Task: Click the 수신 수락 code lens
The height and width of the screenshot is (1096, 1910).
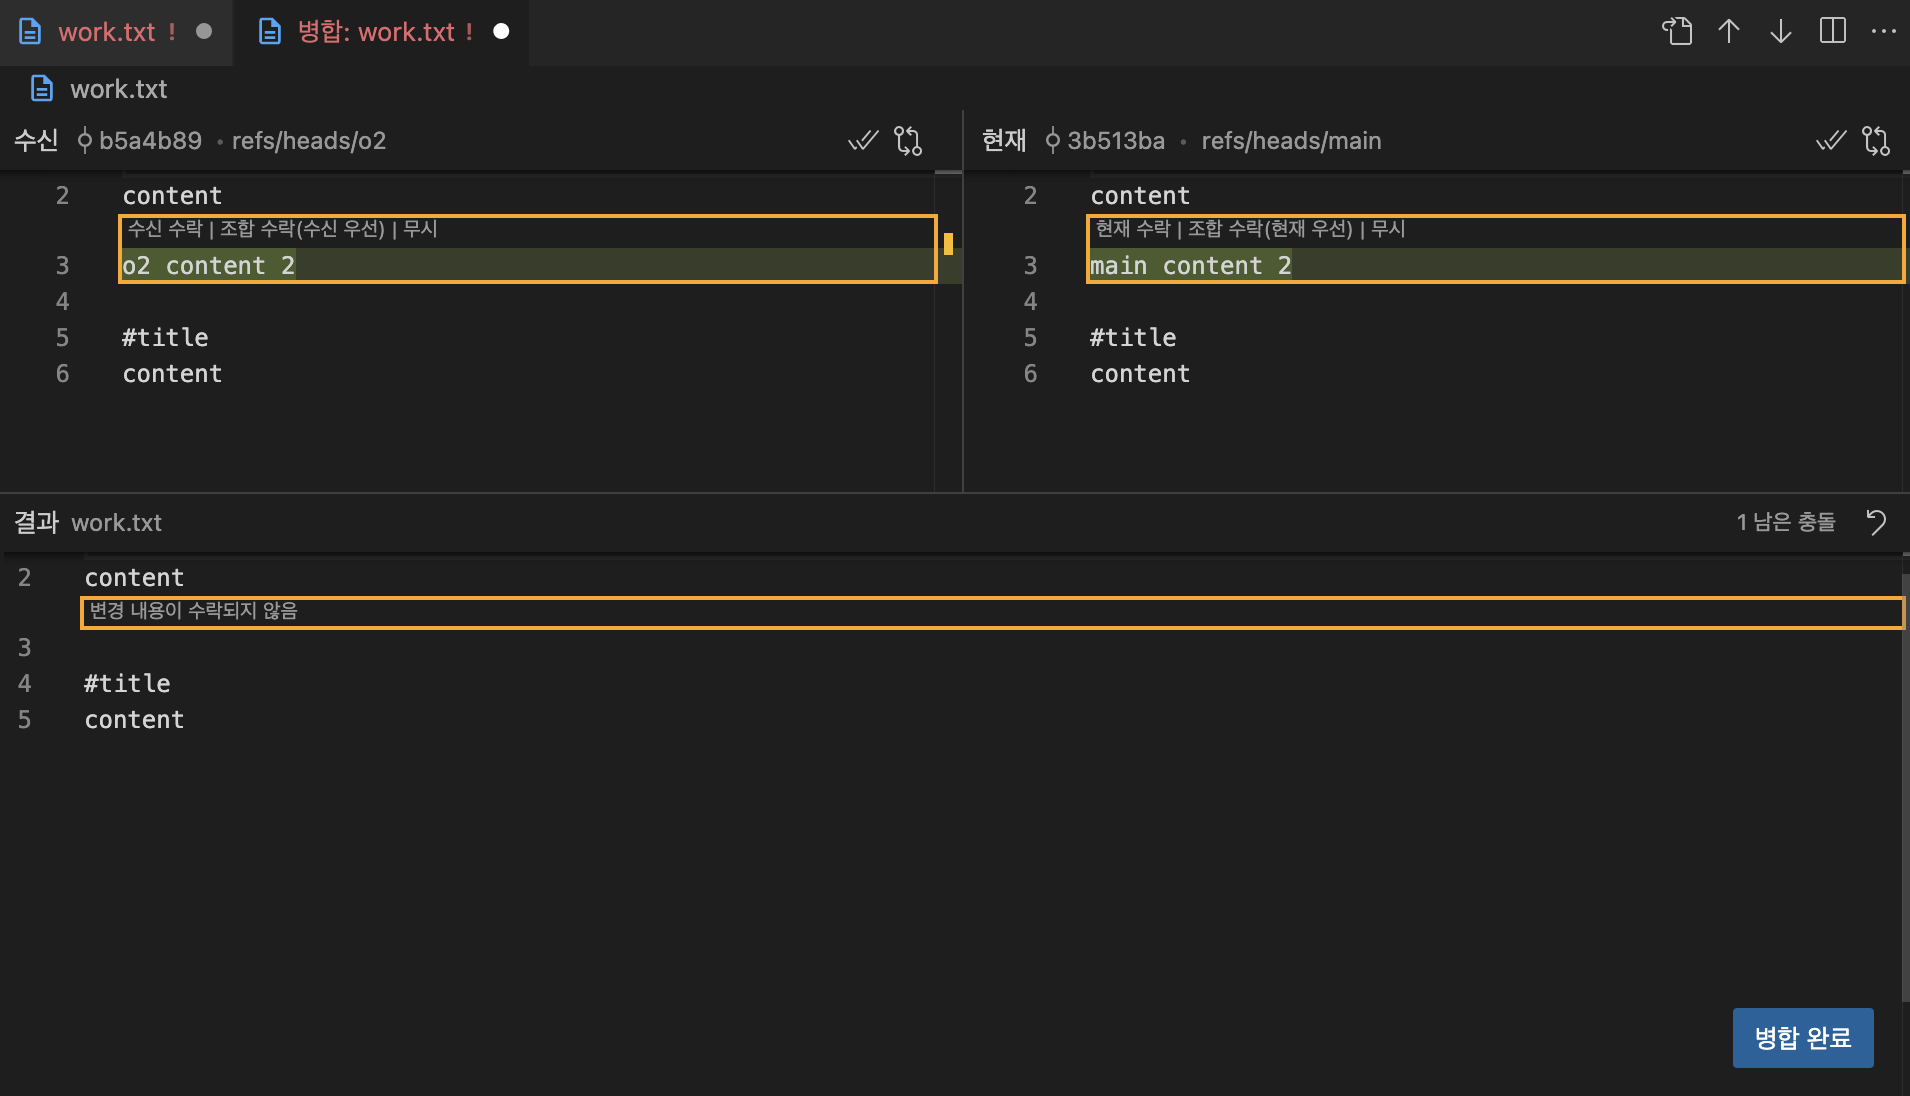Action: (x=165, y=229)
